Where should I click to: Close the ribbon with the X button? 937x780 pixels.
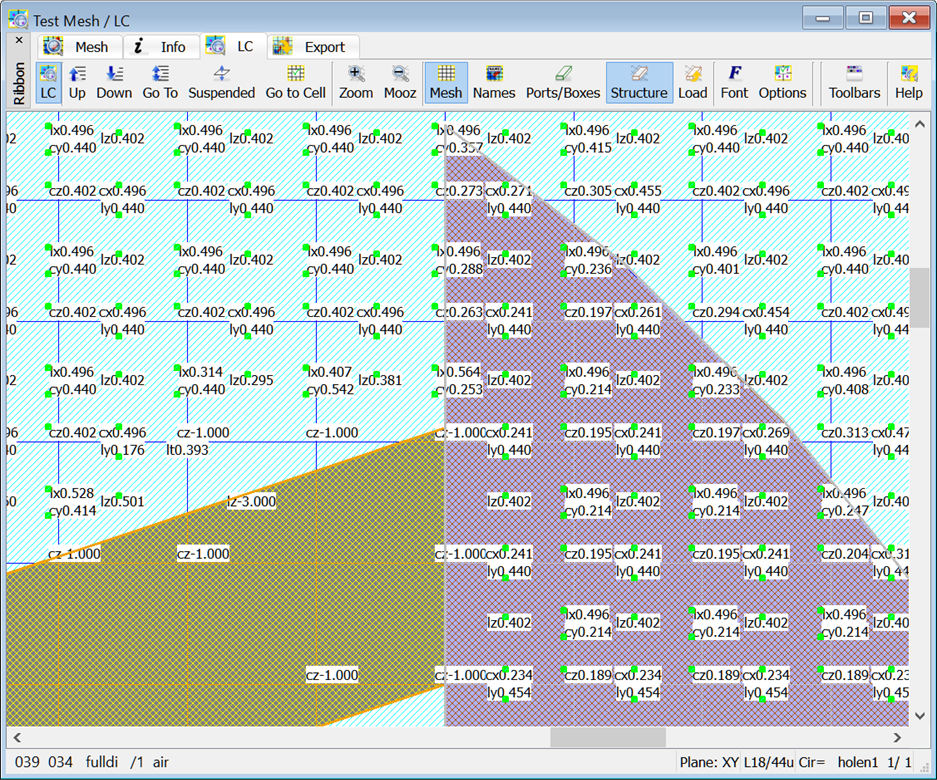[19, 40]
